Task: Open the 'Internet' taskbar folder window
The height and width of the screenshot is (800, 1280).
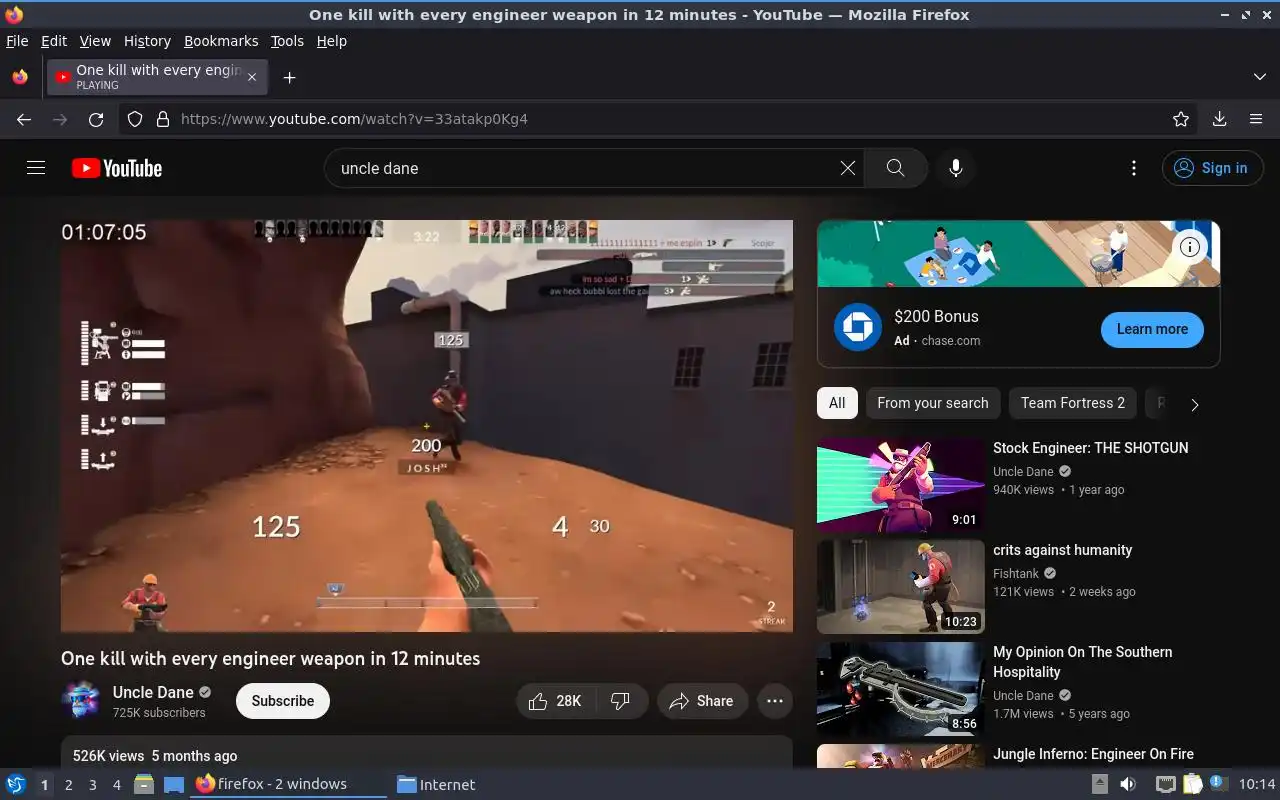Action: (436, 784)
